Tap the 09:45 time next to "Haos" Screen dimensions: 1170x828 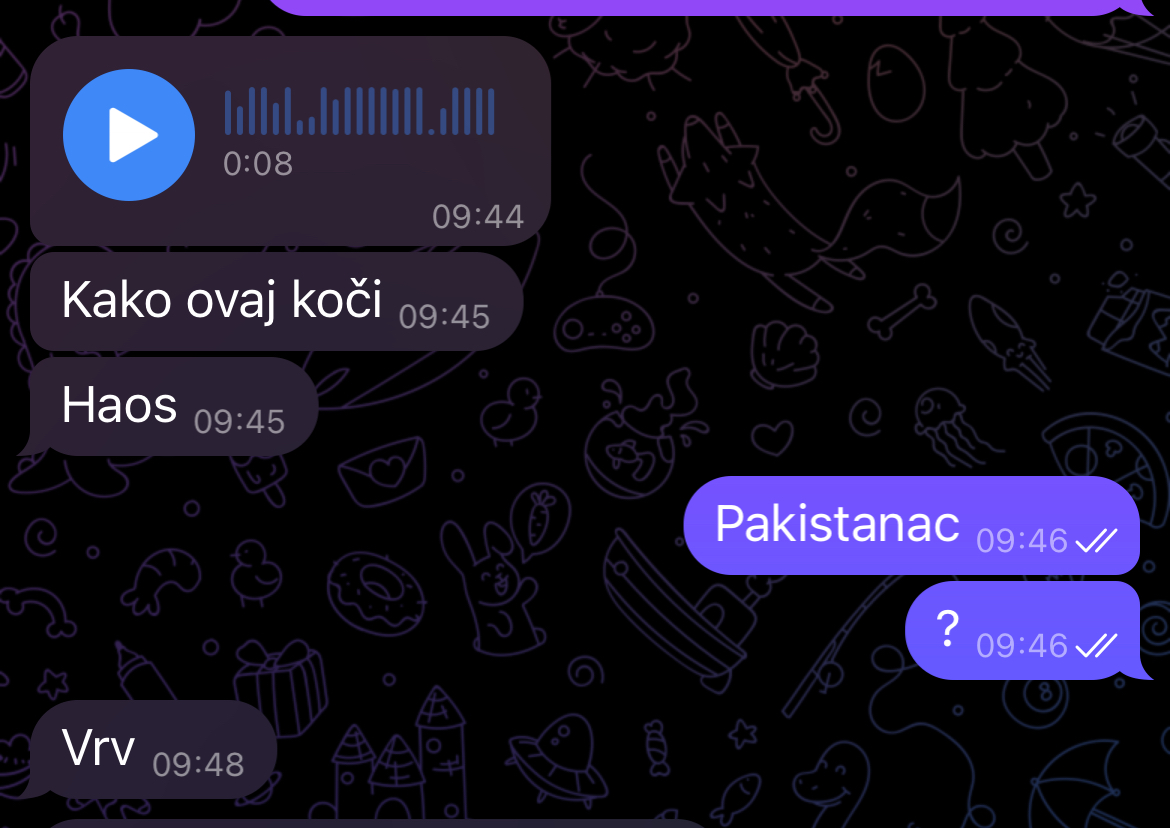tap(239, 422)
